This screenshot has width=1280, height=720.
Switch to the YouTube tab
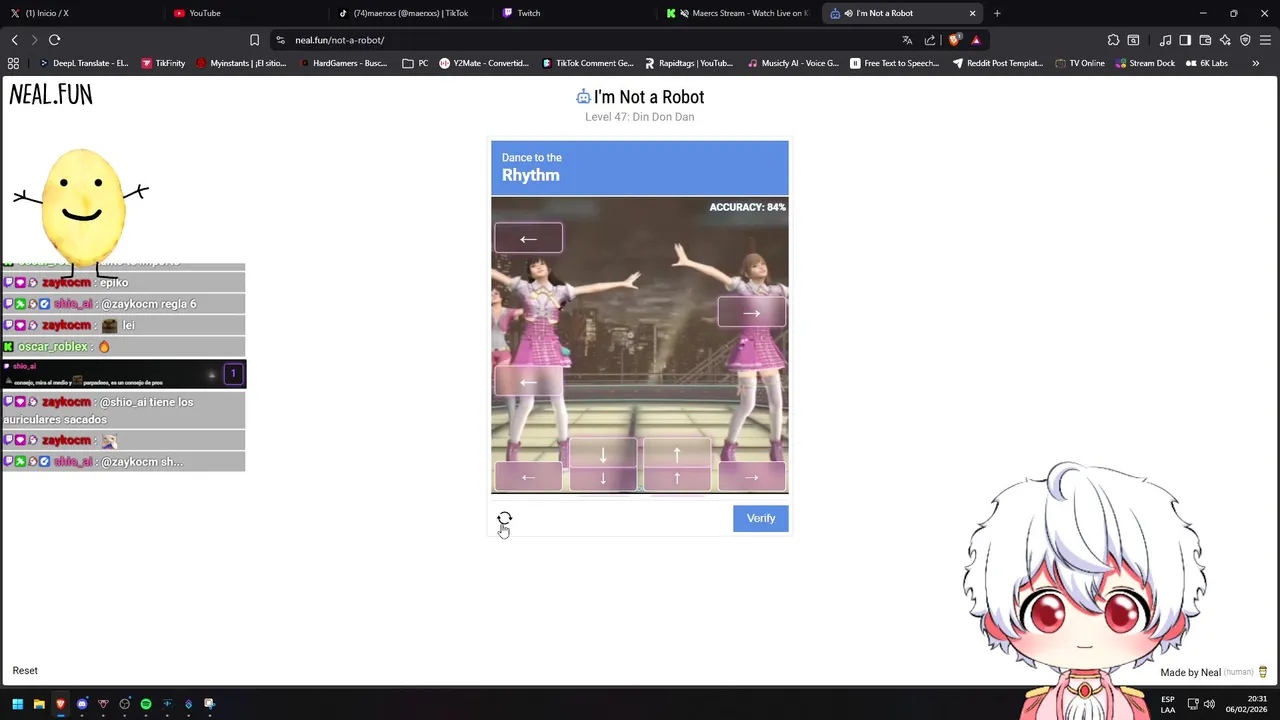tap(246, 13)
